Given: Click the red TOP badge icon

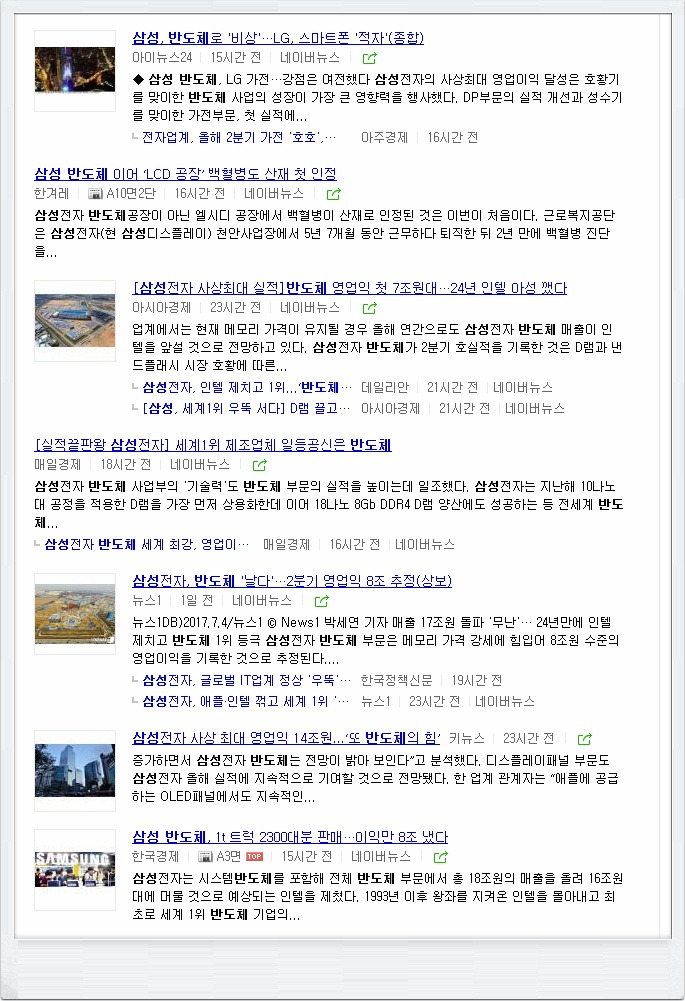Looking at the screenshot, I should (255, 857).
